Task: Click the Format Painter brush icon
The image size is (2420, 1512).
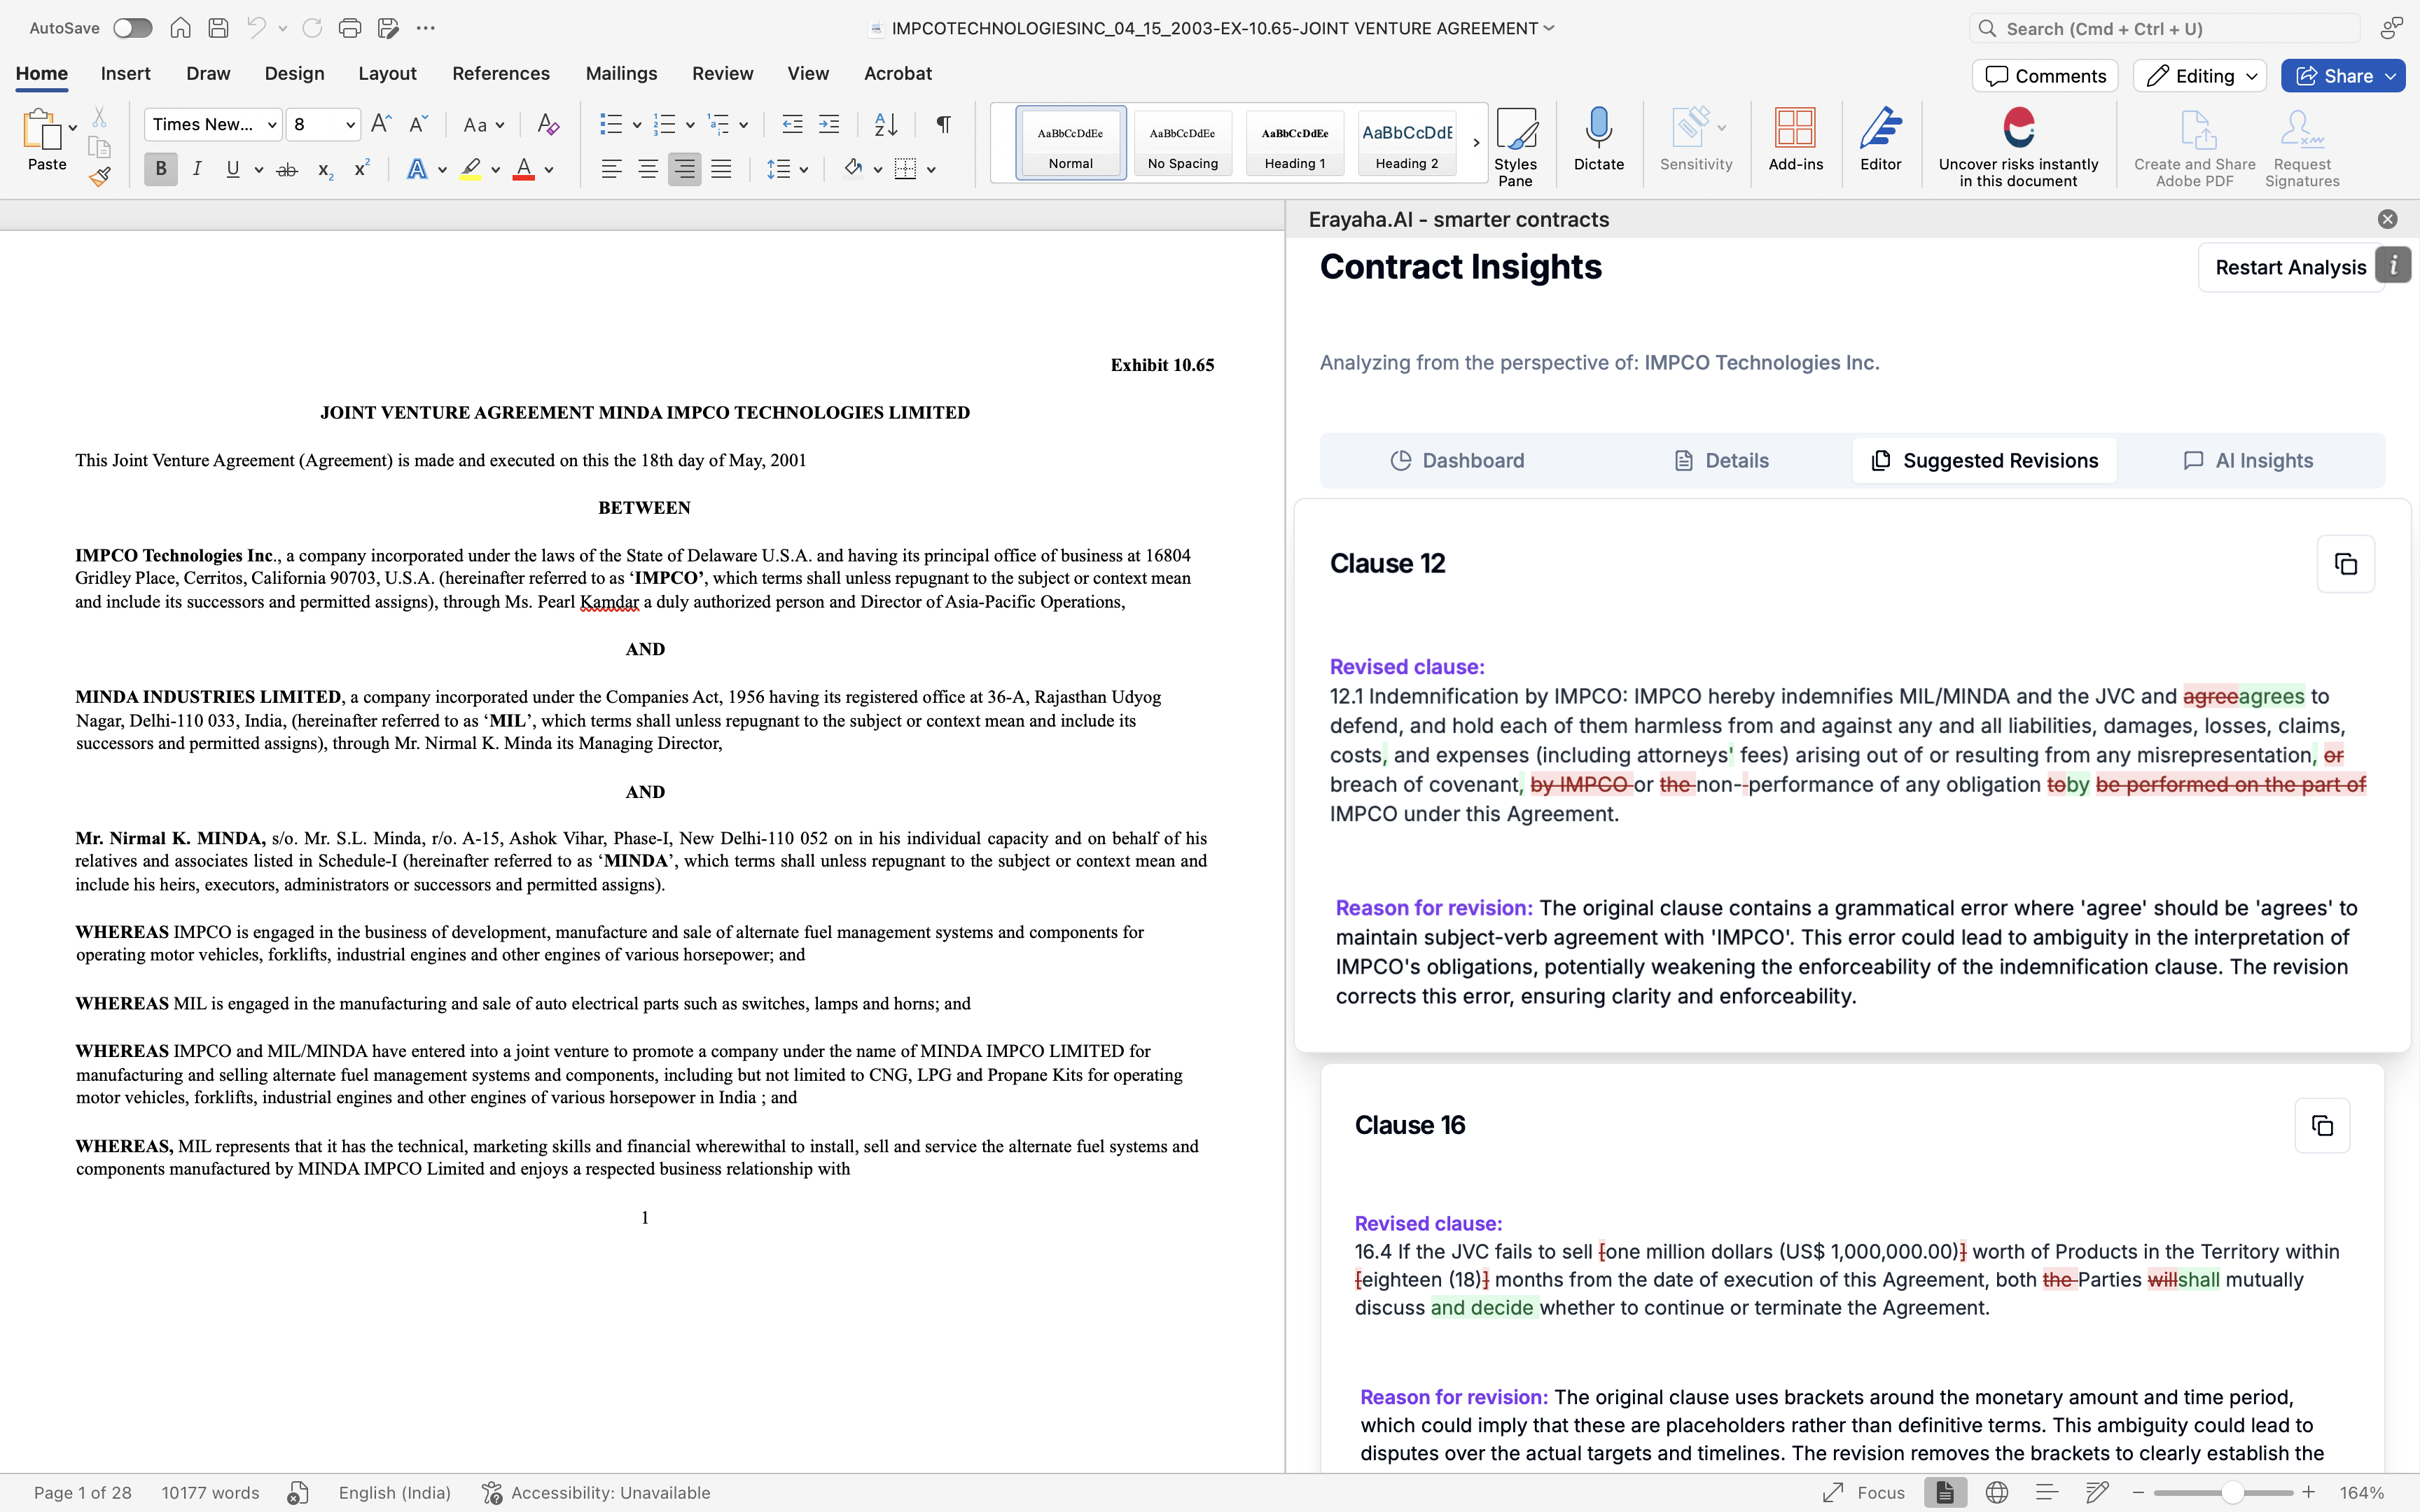Action: [x=99, y=177]
